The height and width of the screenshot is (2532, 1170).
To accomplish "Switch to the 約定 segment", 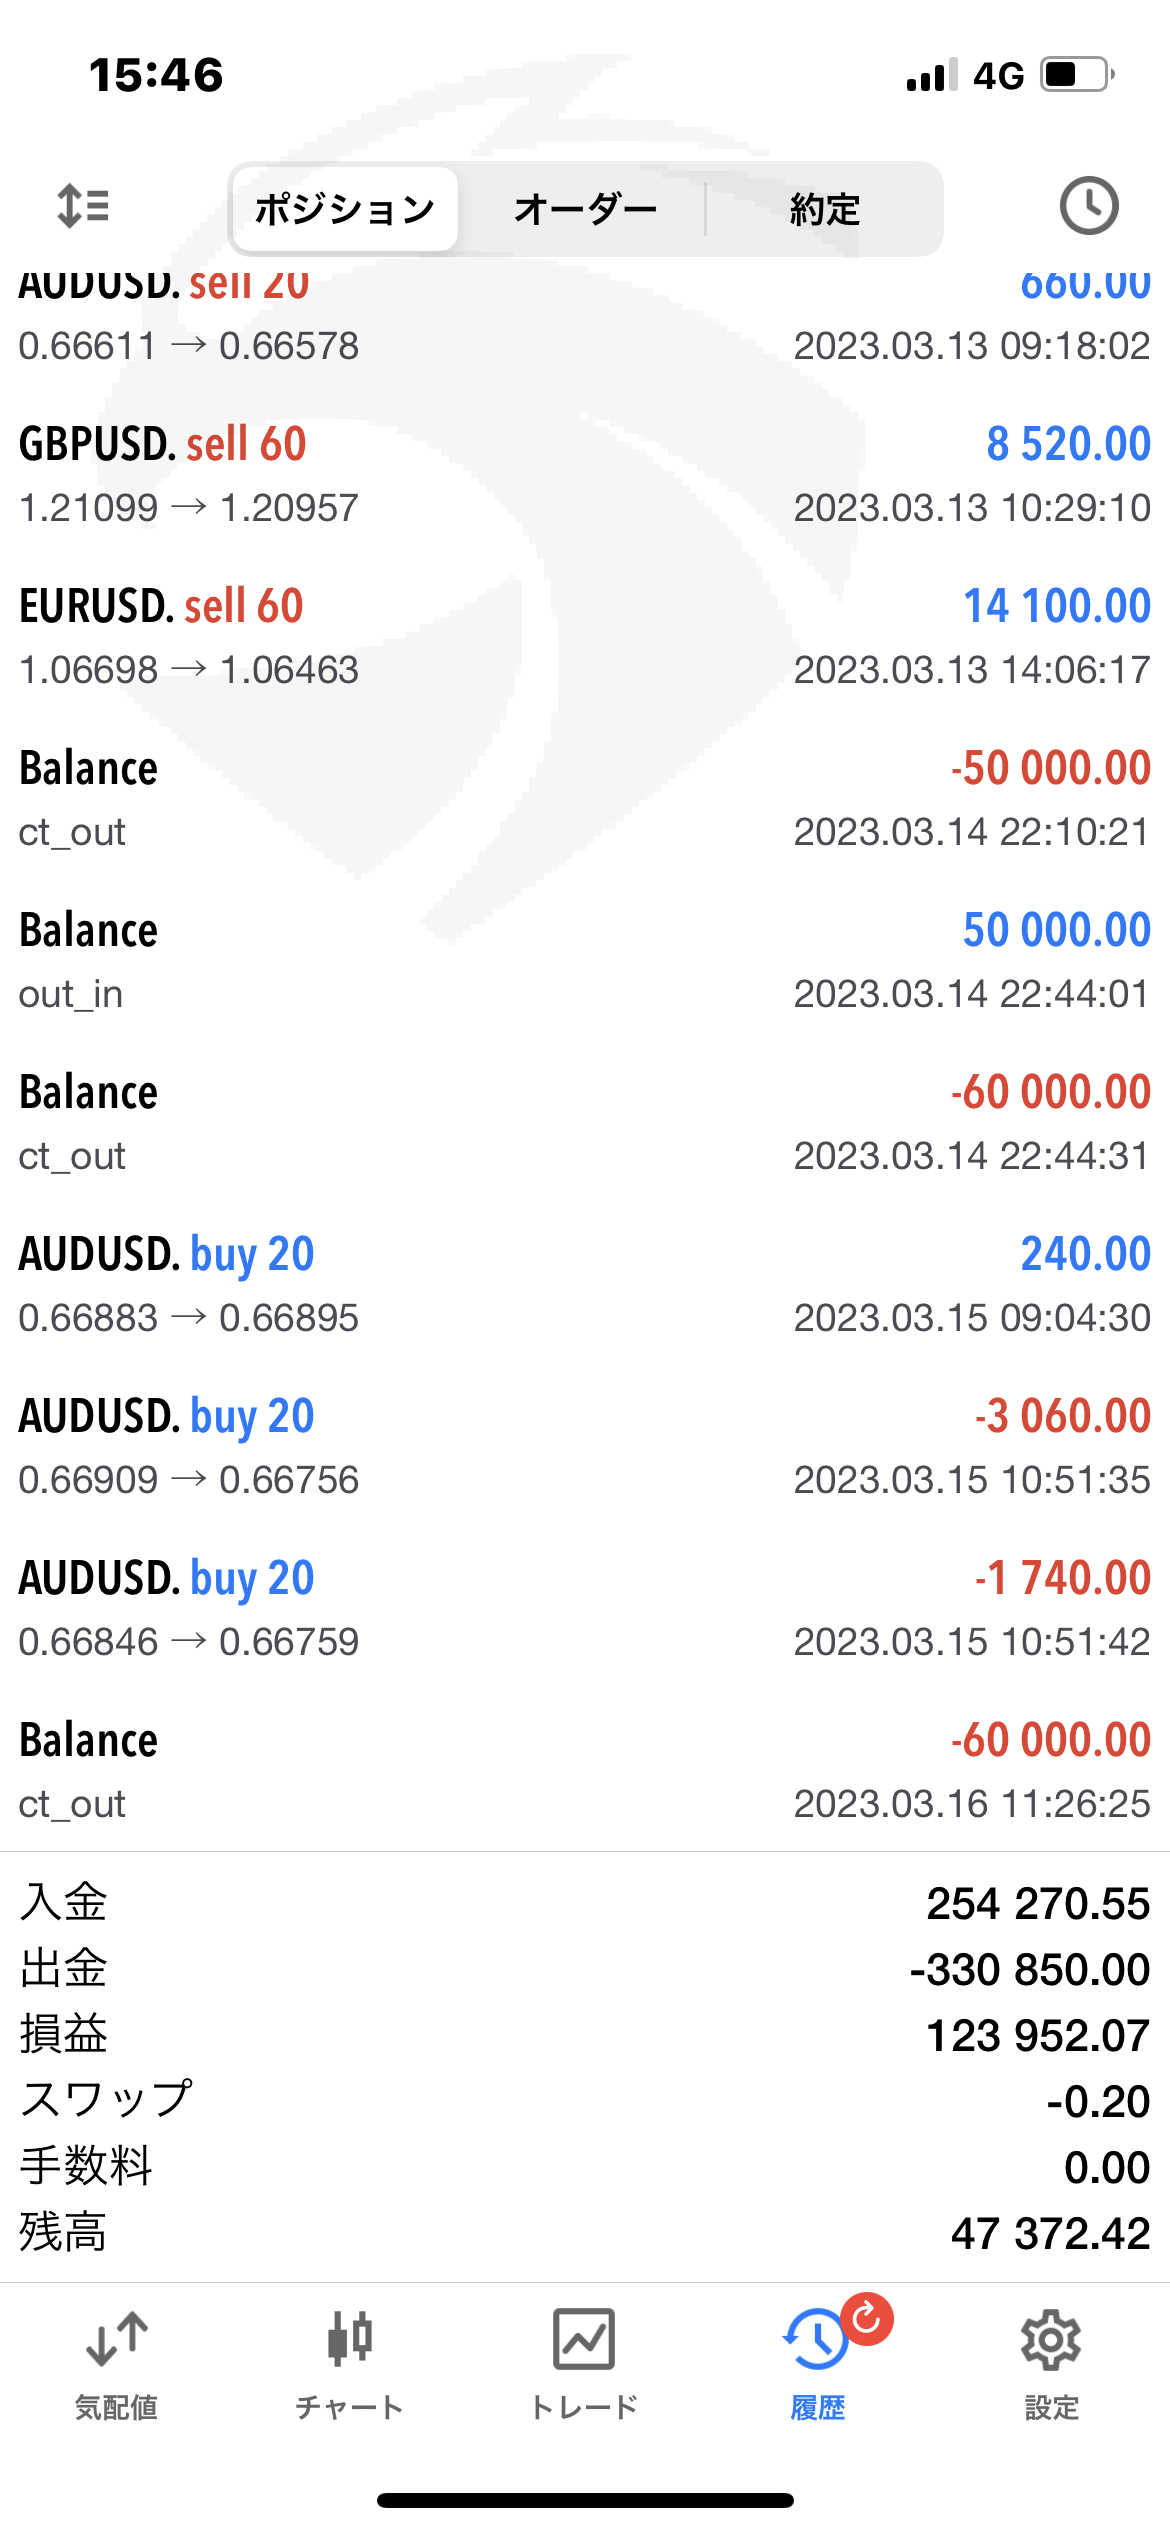I will tap(824, 209).
